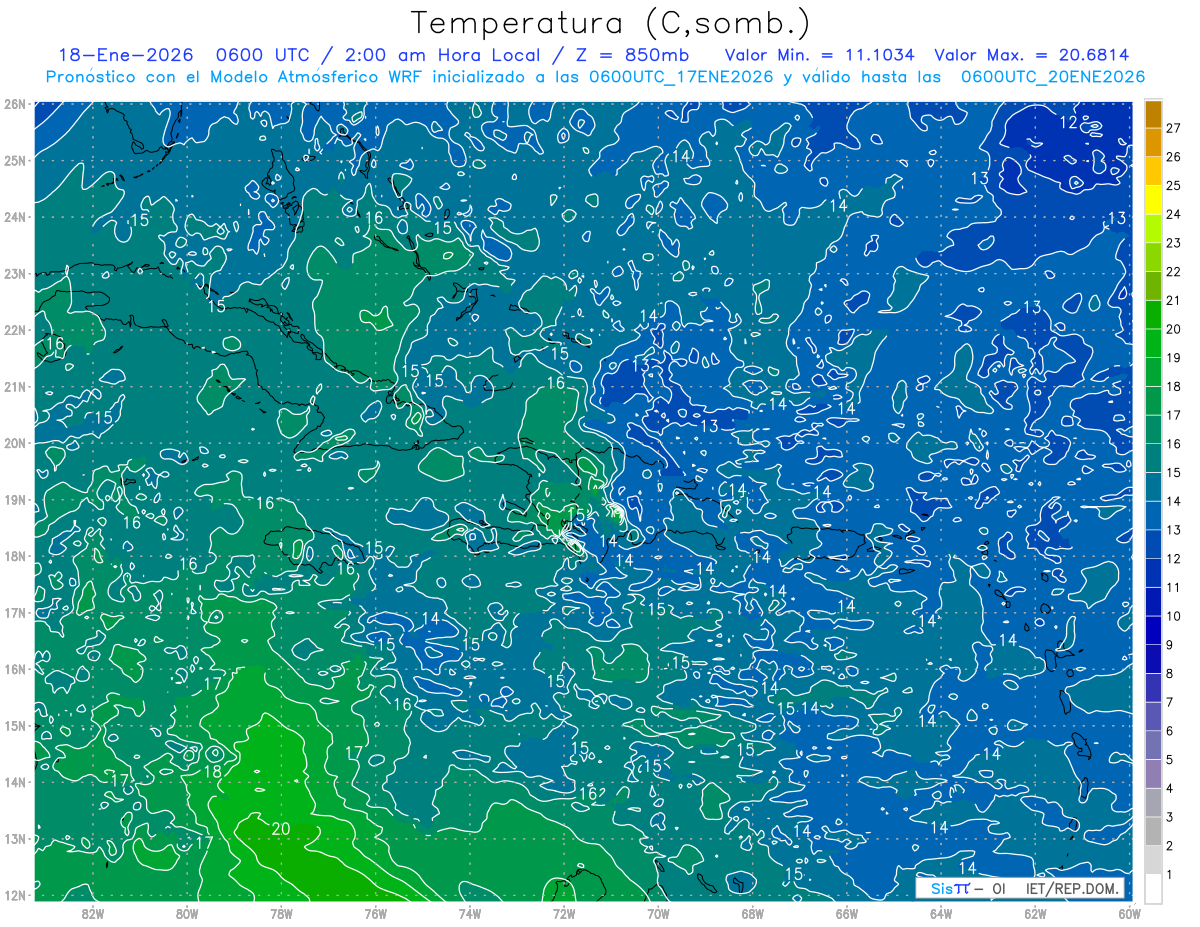This screenshot has height=927, width=1200.
Task: Click the "20N" latitude label
Action: tap(15, 443)
